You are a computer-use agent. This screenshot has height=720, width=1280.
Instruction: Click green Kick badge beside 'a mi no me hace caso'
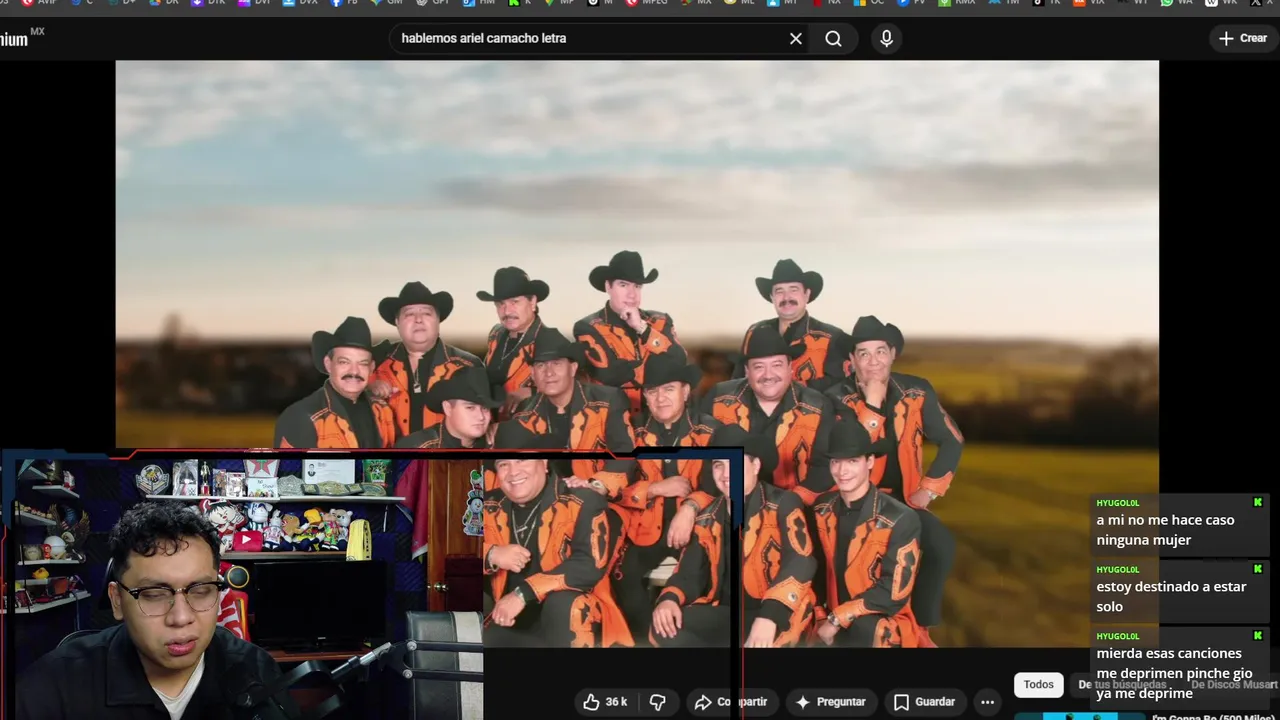pyautogui.click(x=1258, y=502)
